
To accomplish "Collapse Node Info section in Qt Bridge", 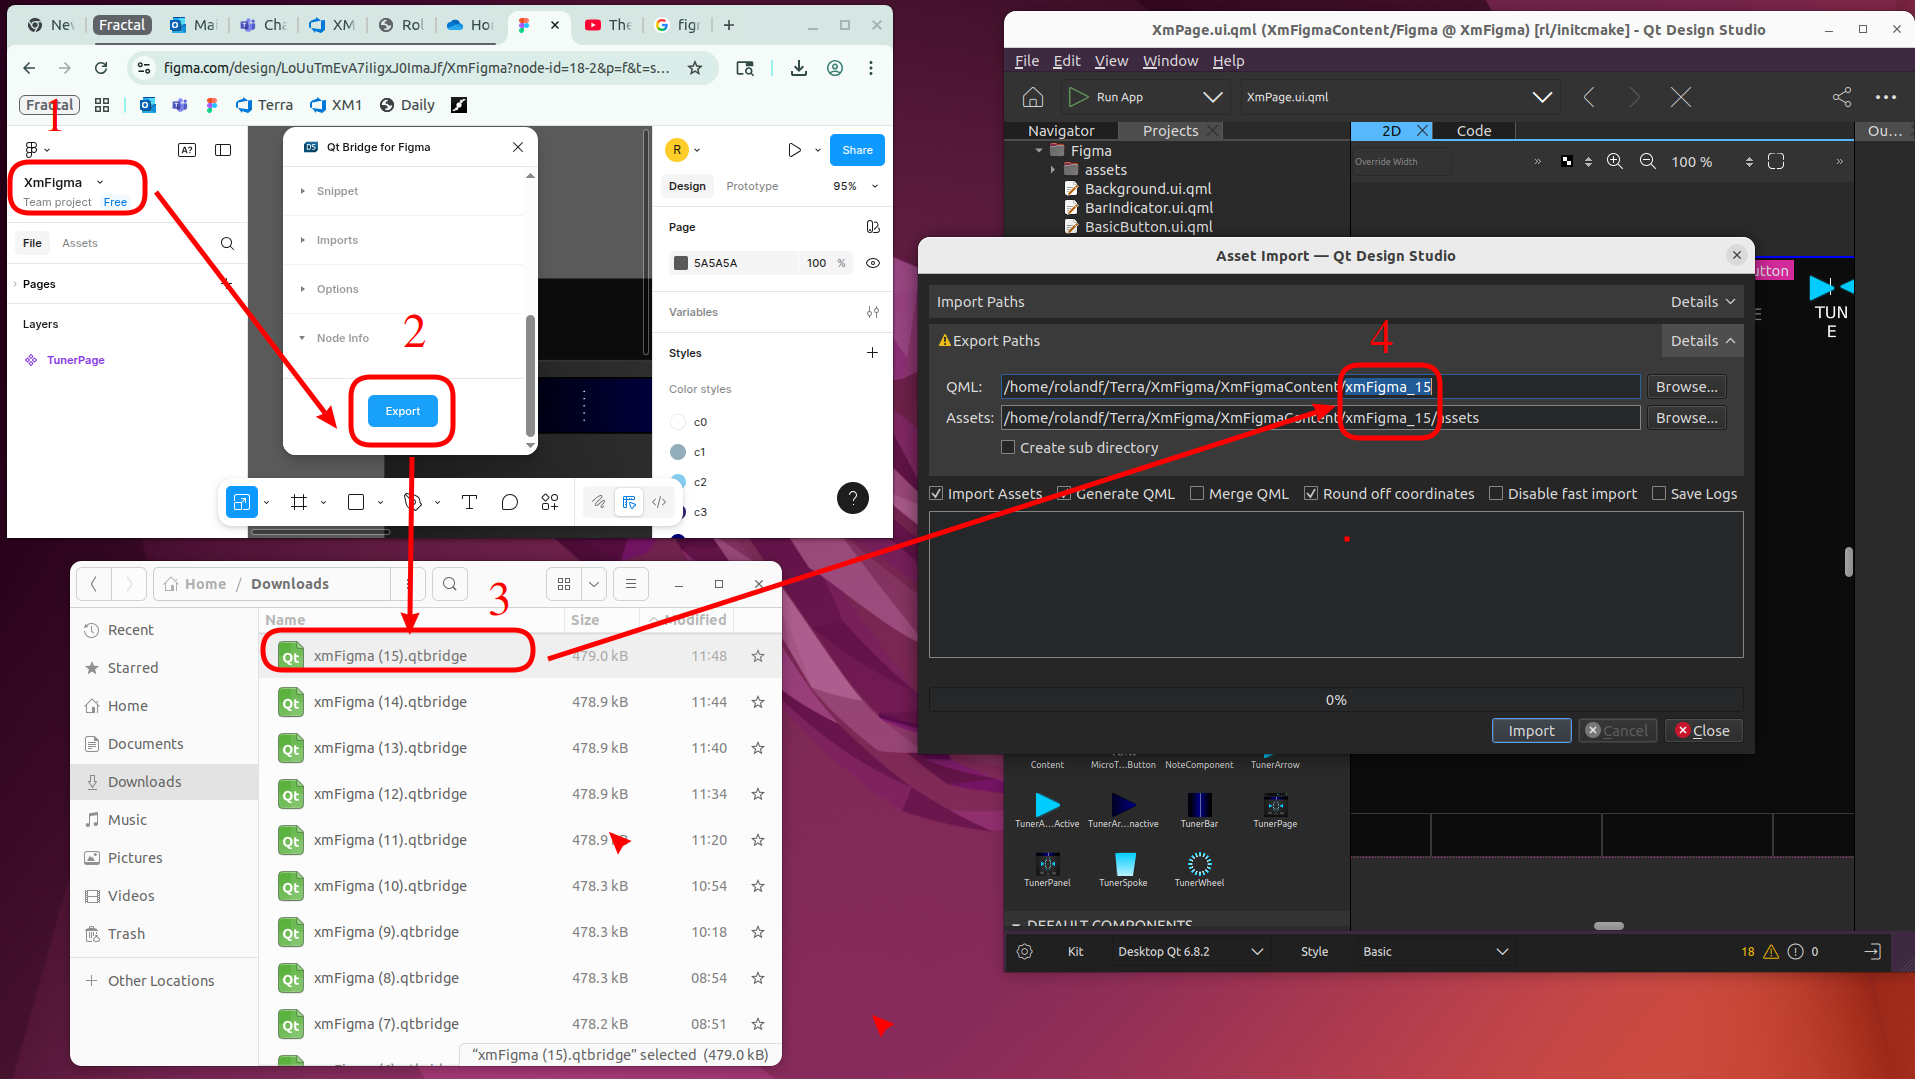I will tap(303, 338).
